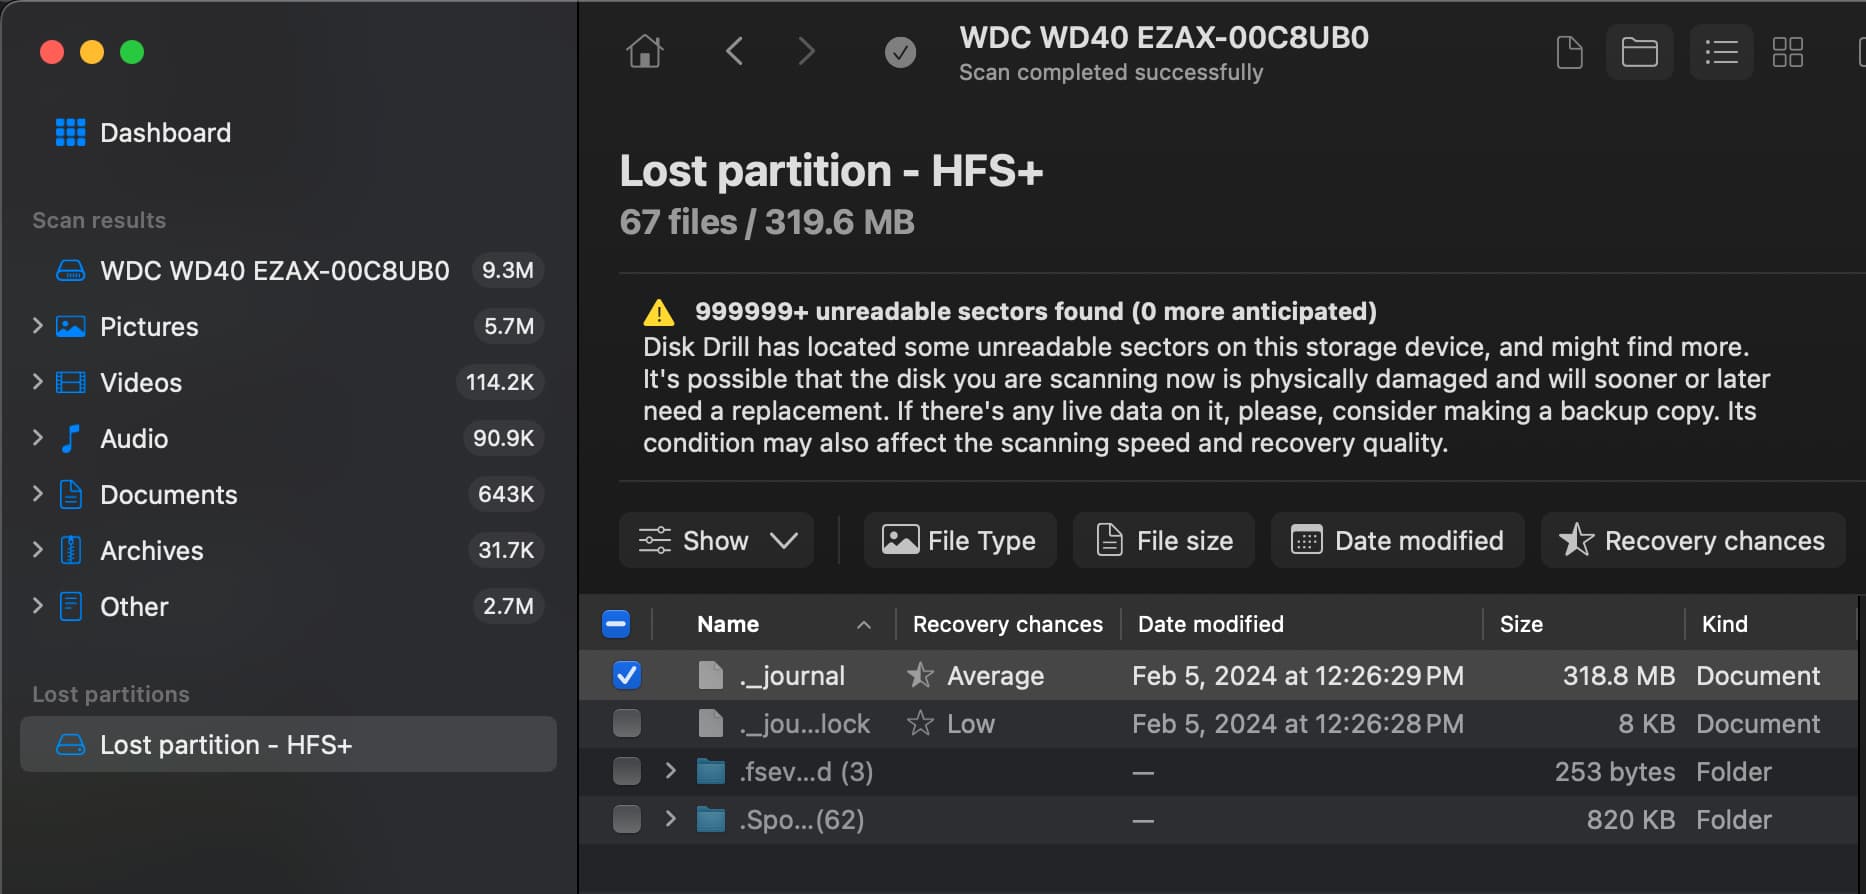Switch to file view icon in toolbar

1569,52
